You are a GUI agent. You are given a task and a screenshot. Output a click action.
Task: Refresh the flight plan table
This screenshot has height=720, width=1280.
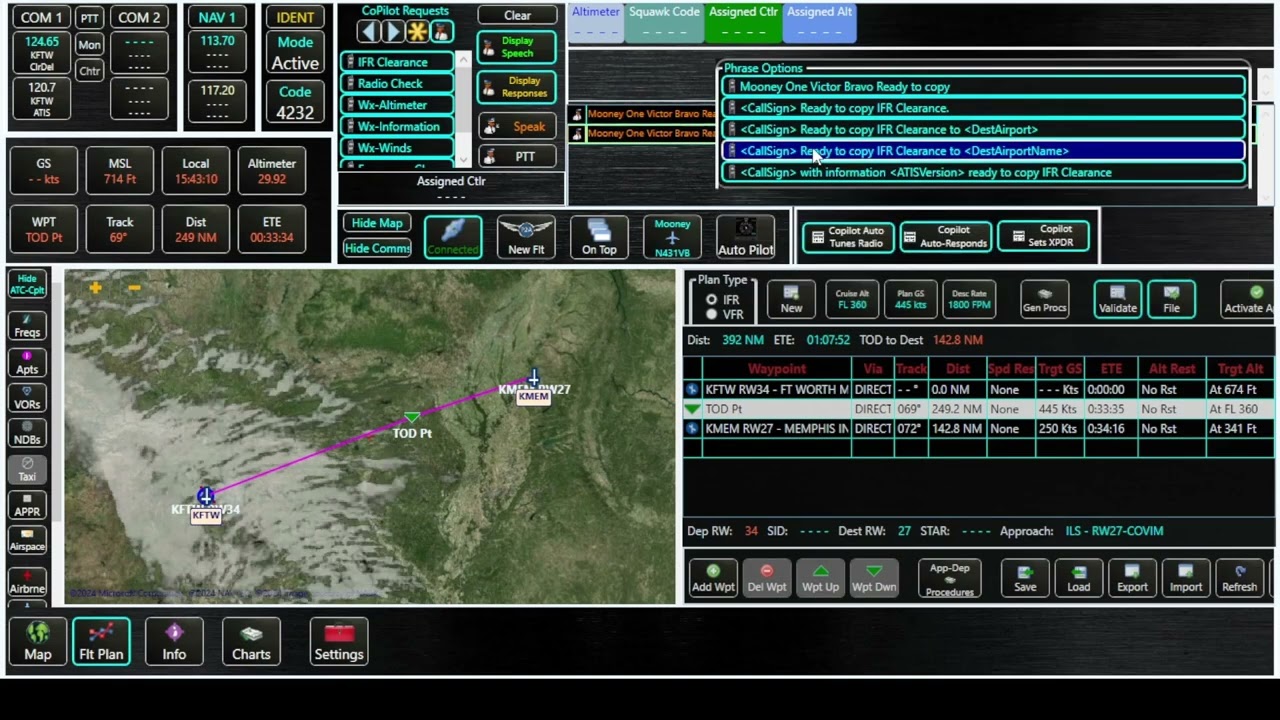pyautogui.click(x=1239, y=578)
